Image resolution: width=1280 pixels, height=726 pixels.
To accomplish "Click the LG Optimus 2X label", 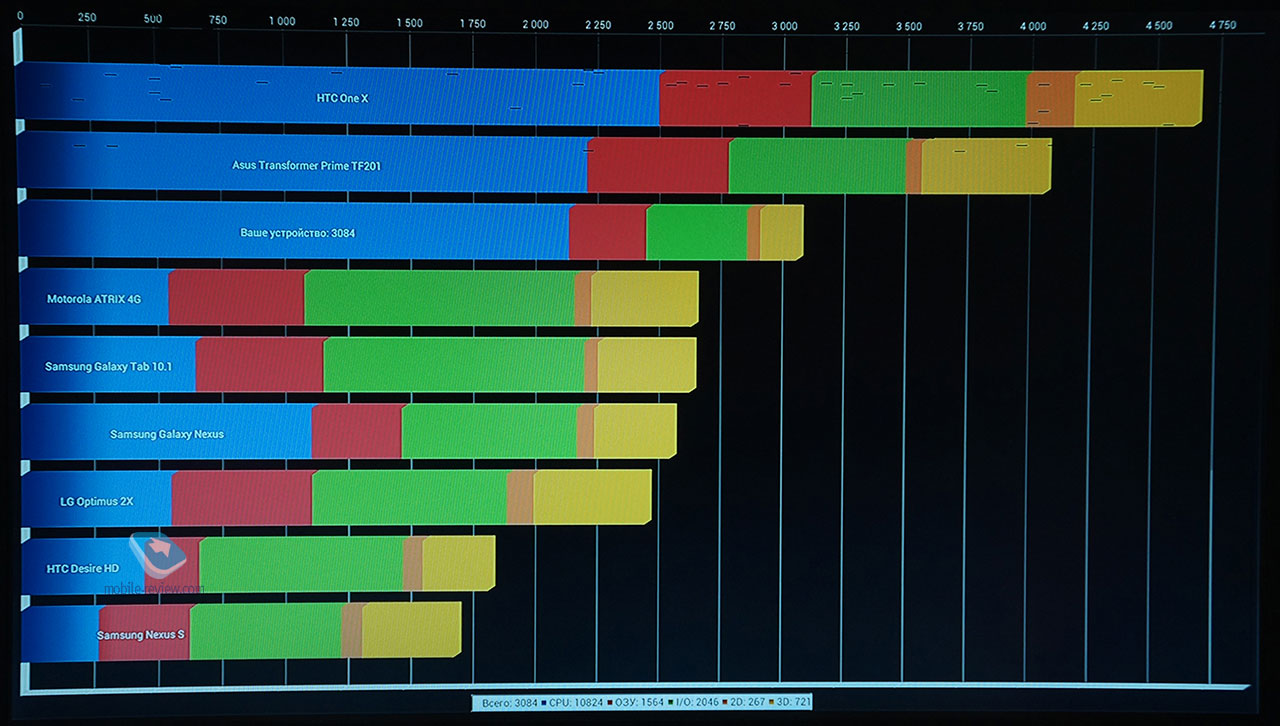I will pos(97,501).
